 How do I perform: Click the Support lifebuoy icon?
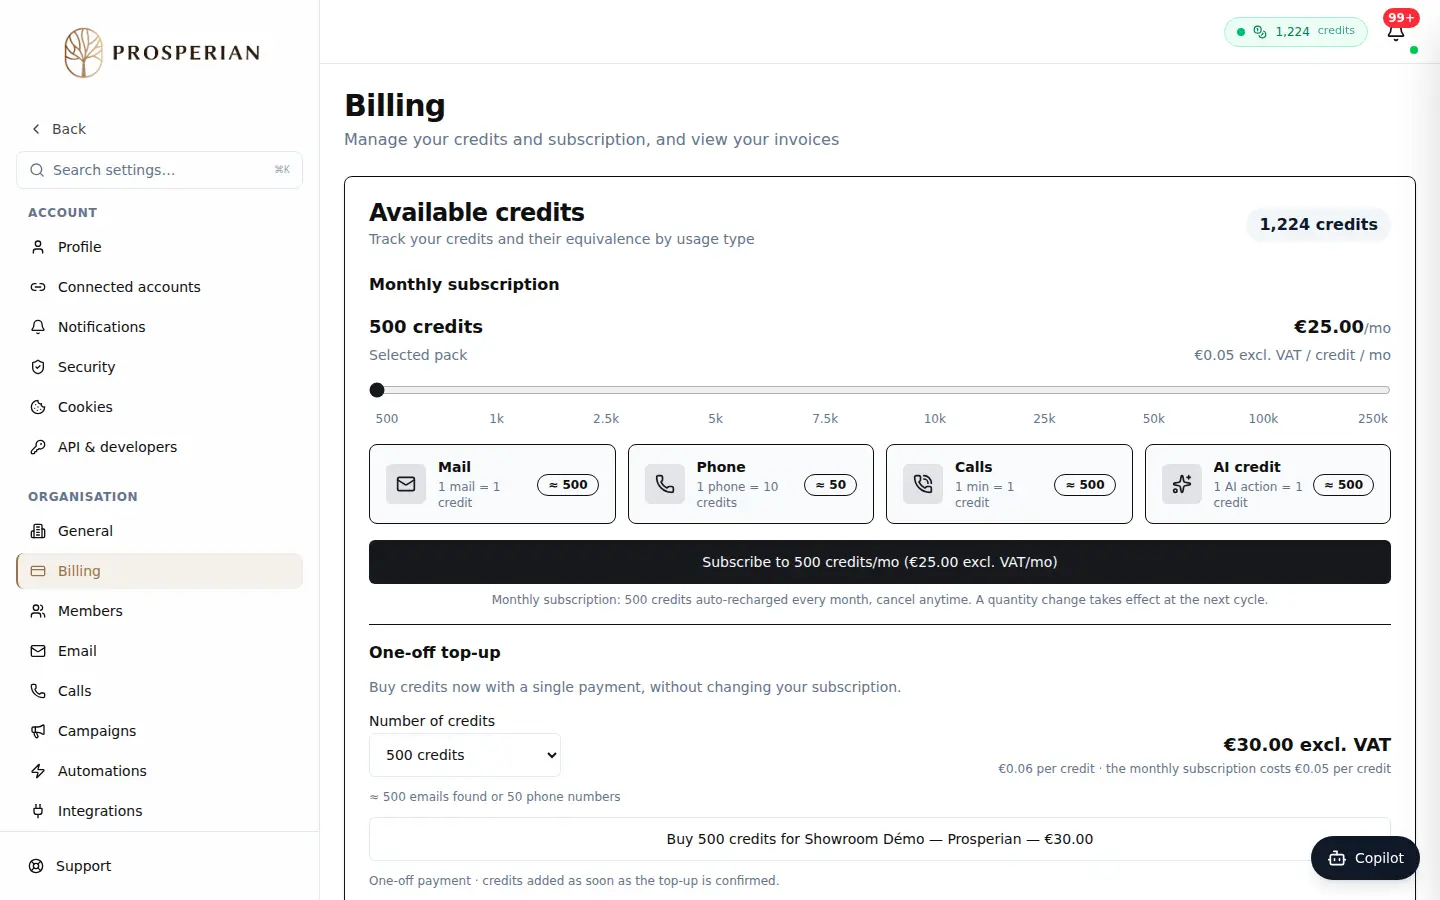(36, 866)
